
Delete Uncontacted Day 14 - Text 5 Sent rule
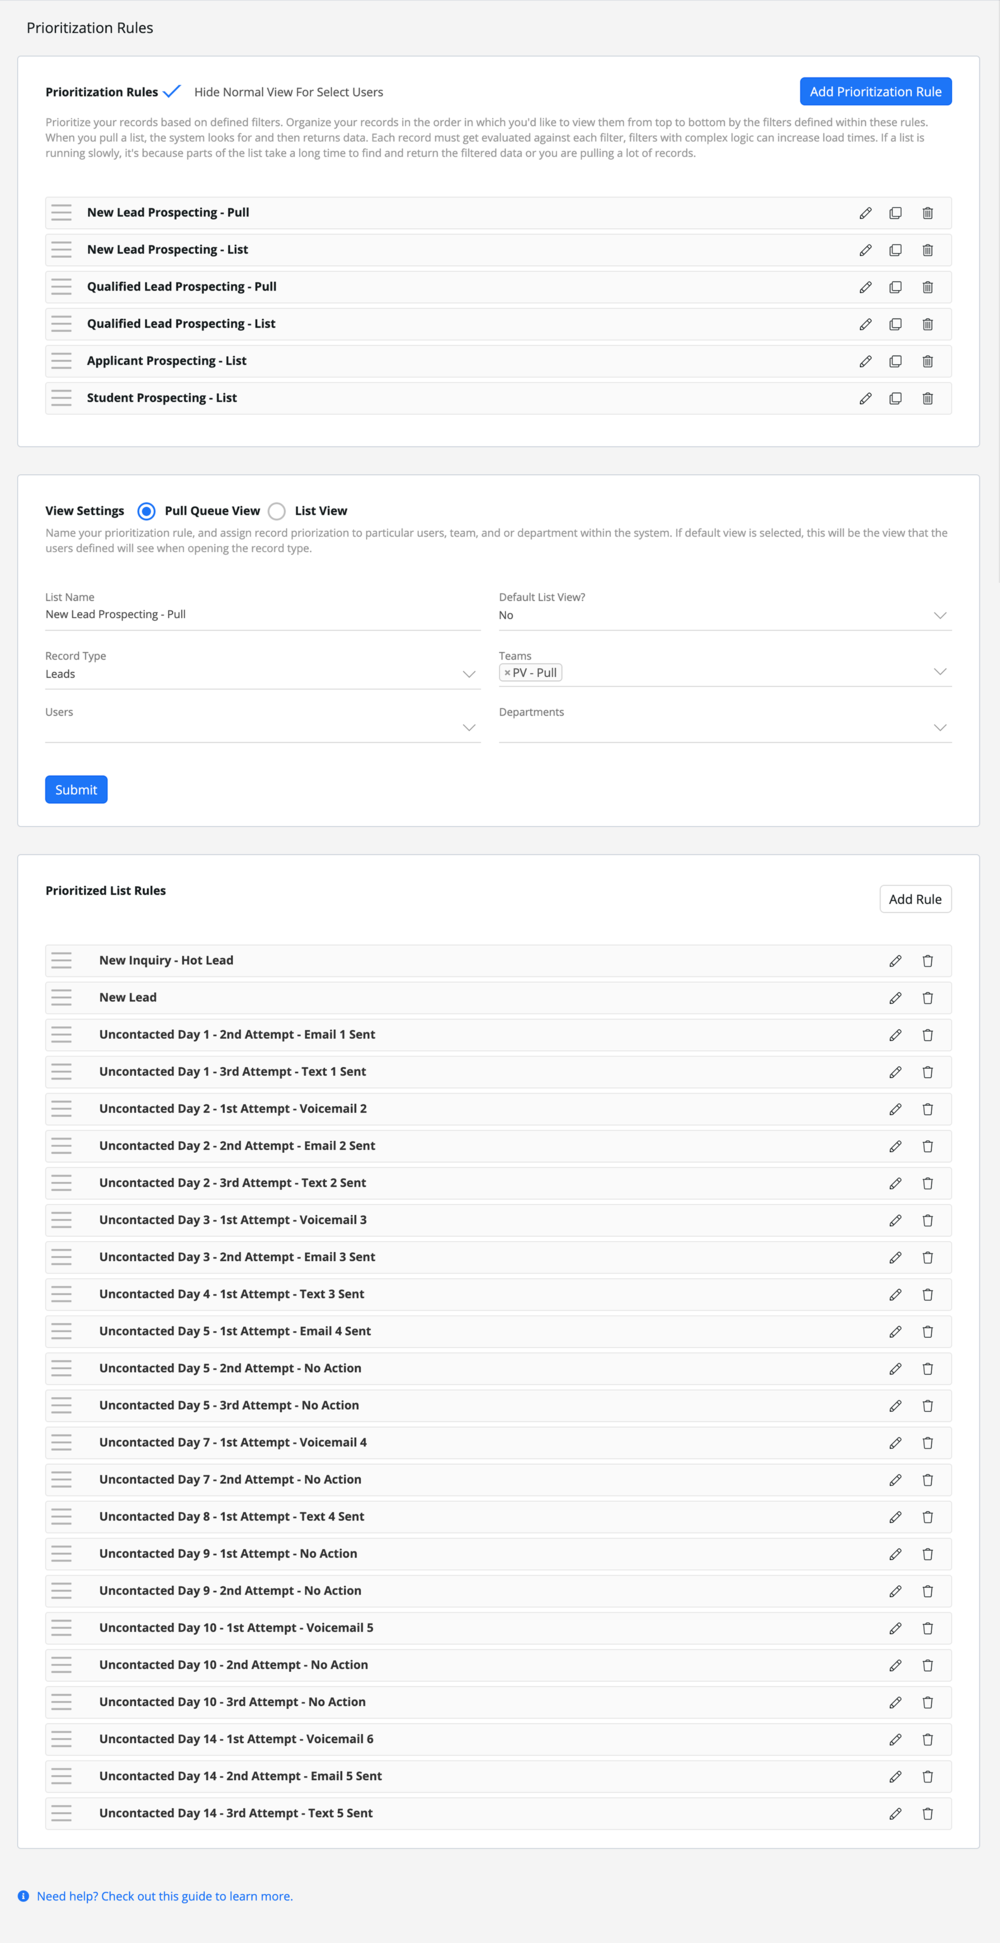(x=928, y=1813)
